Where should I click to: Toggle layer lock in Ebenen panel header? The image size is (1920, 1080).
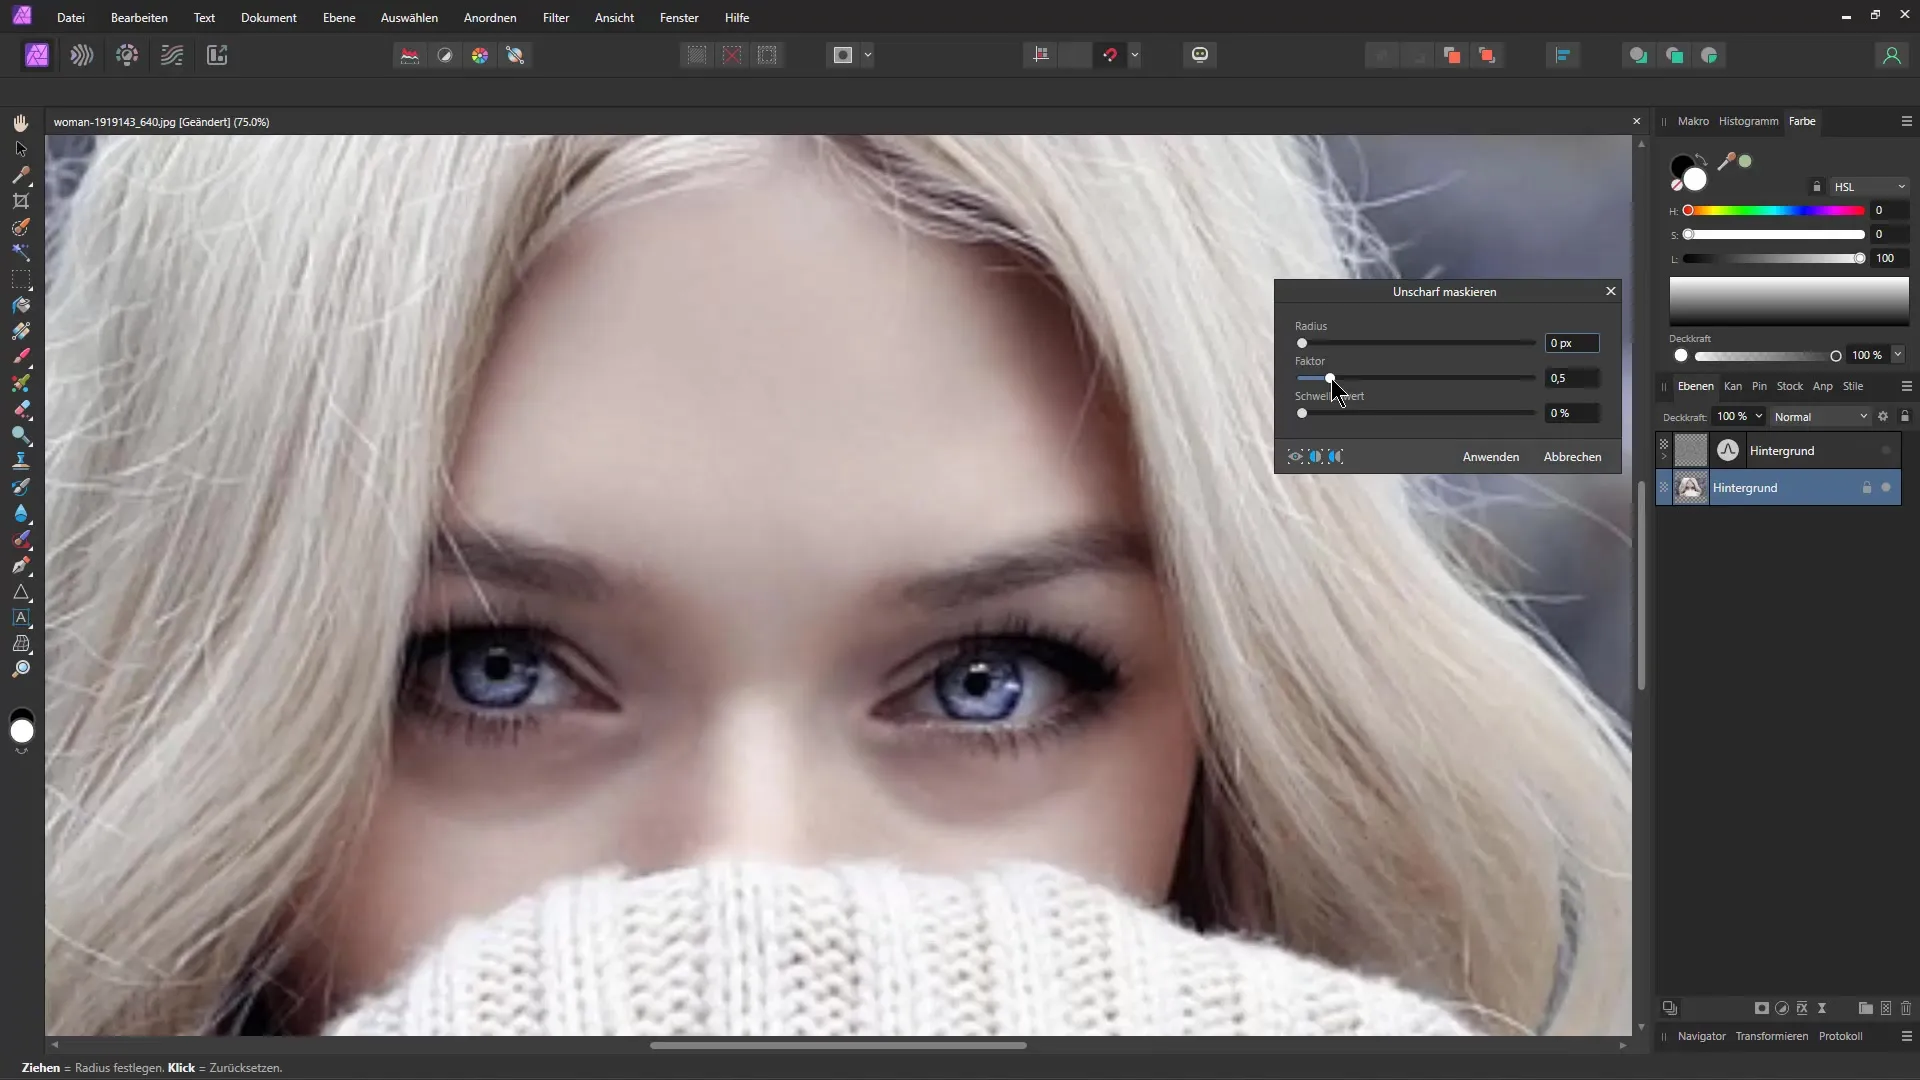click(1905, 416)
